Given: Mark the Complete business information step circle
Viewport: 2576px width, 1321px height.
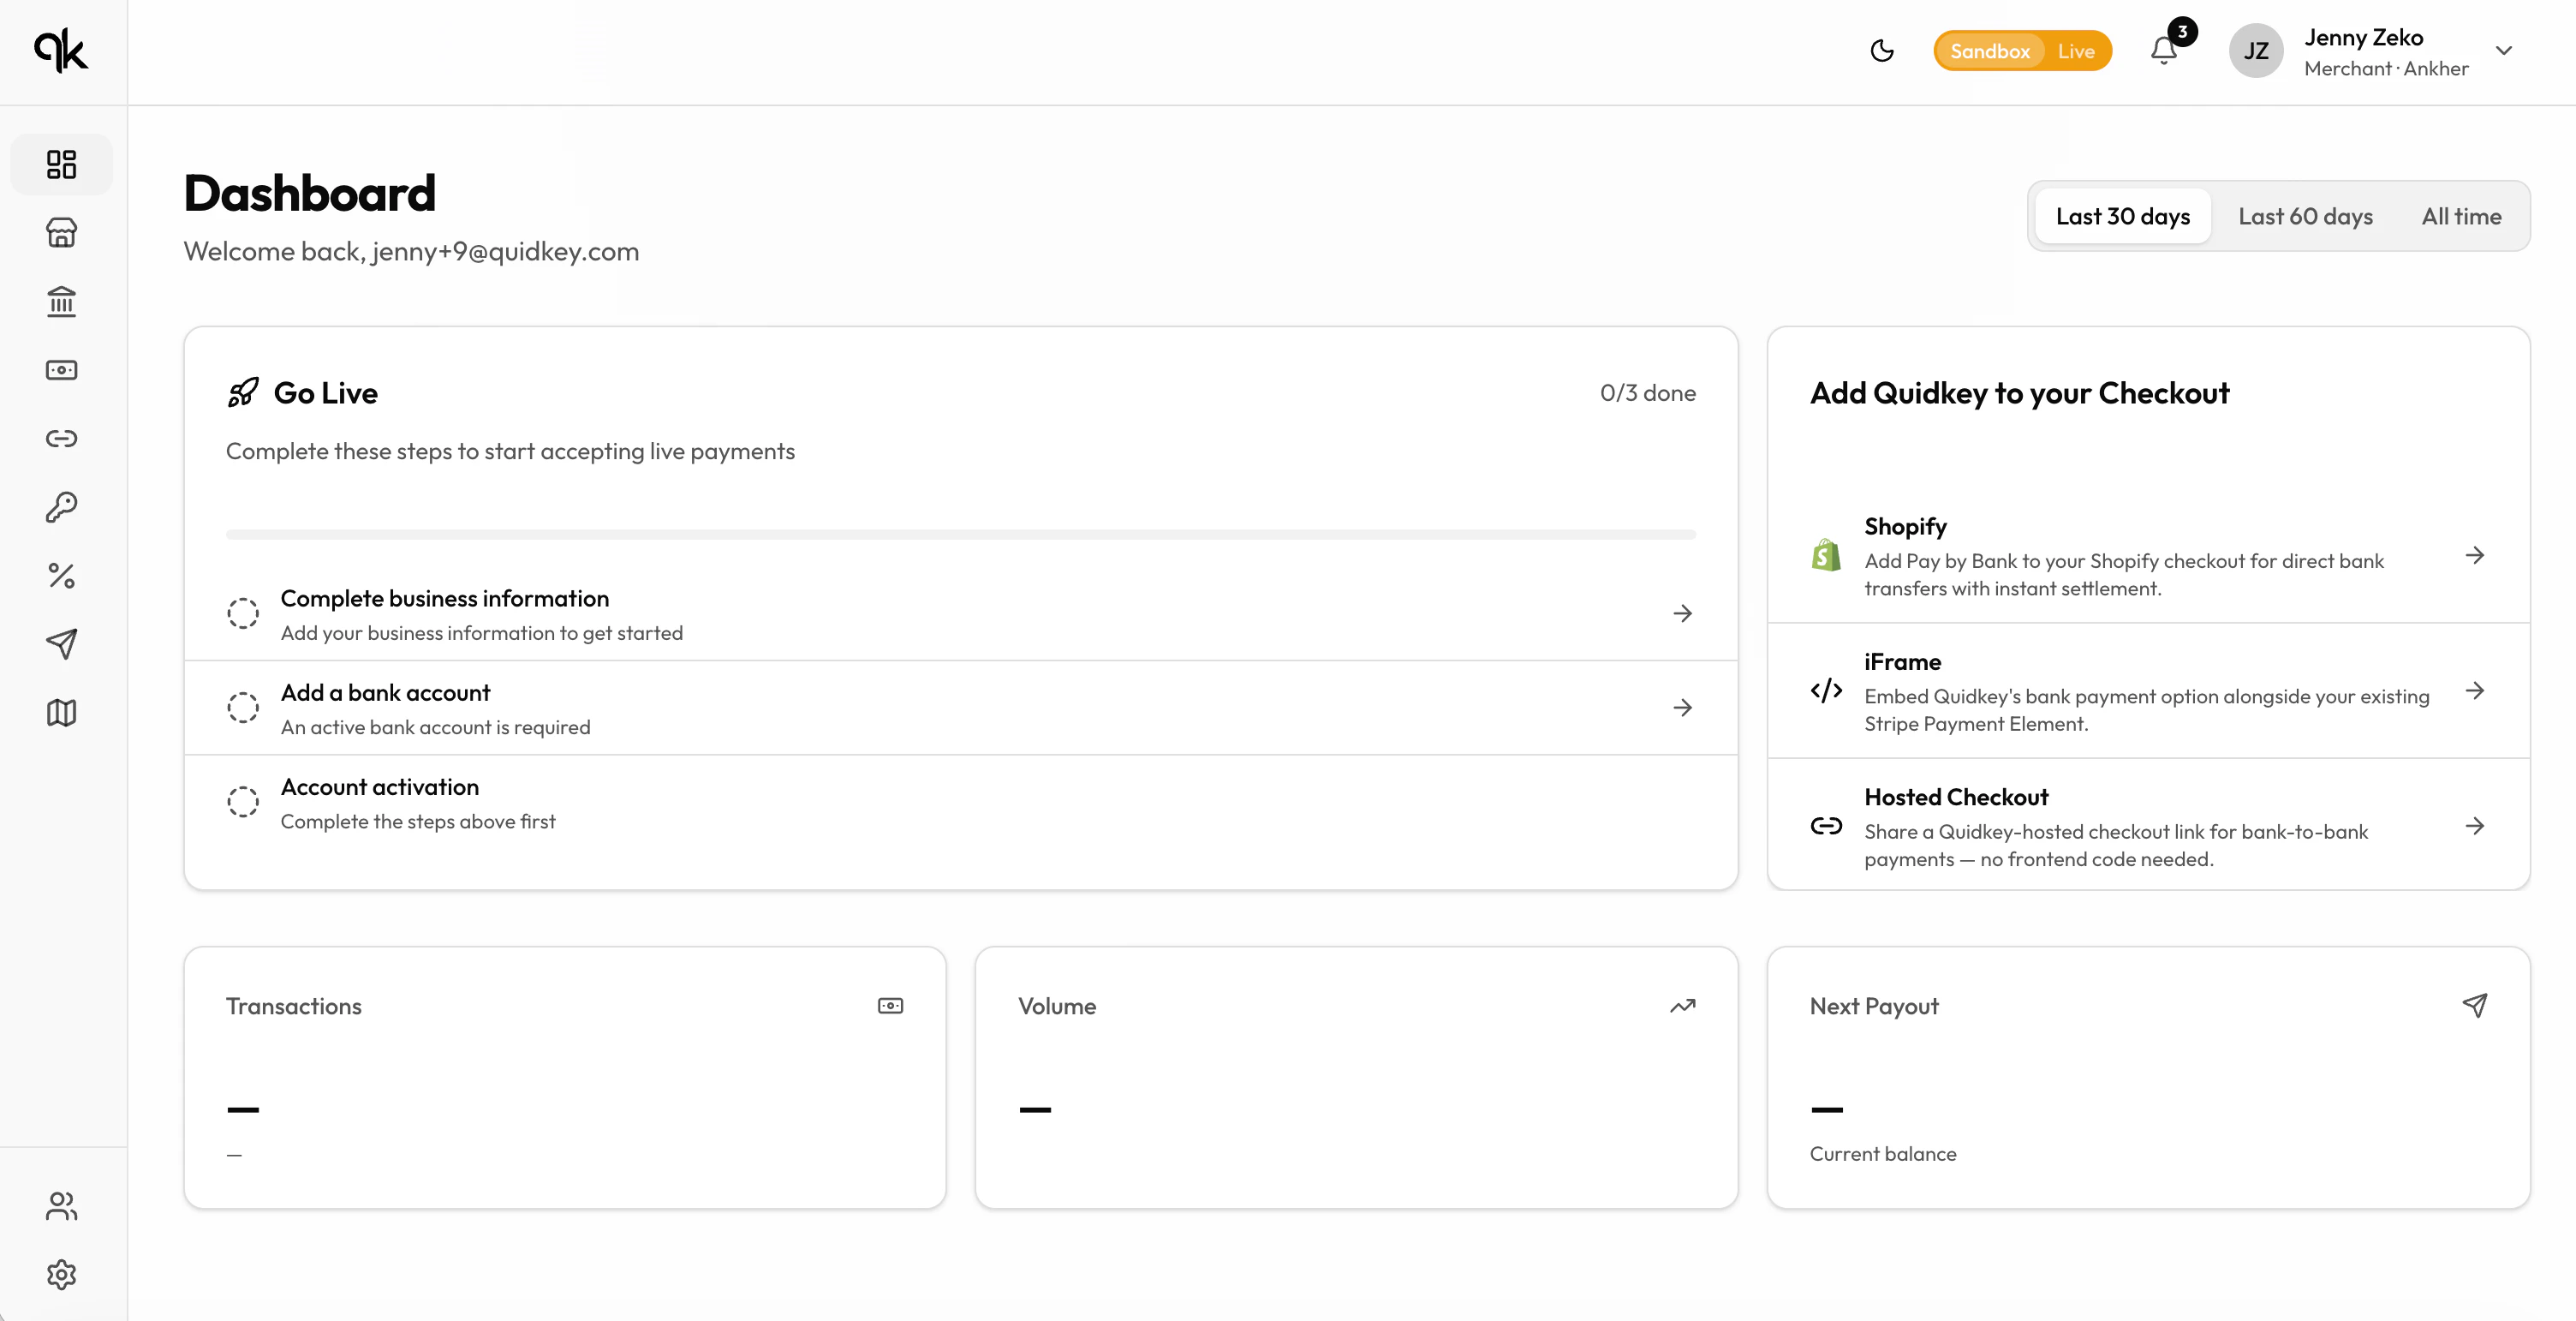Looking at the screenshot, I should [243, 613].
